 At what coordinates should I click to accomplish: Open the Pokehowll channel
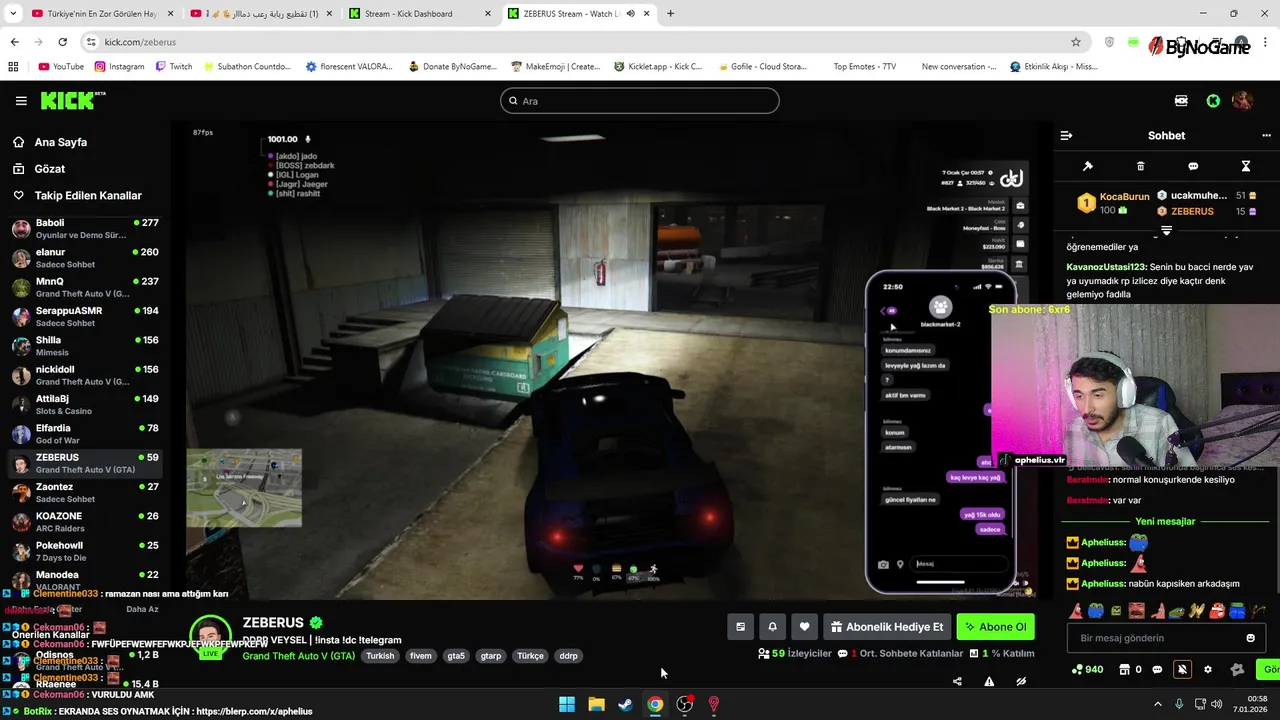[85, 551]
